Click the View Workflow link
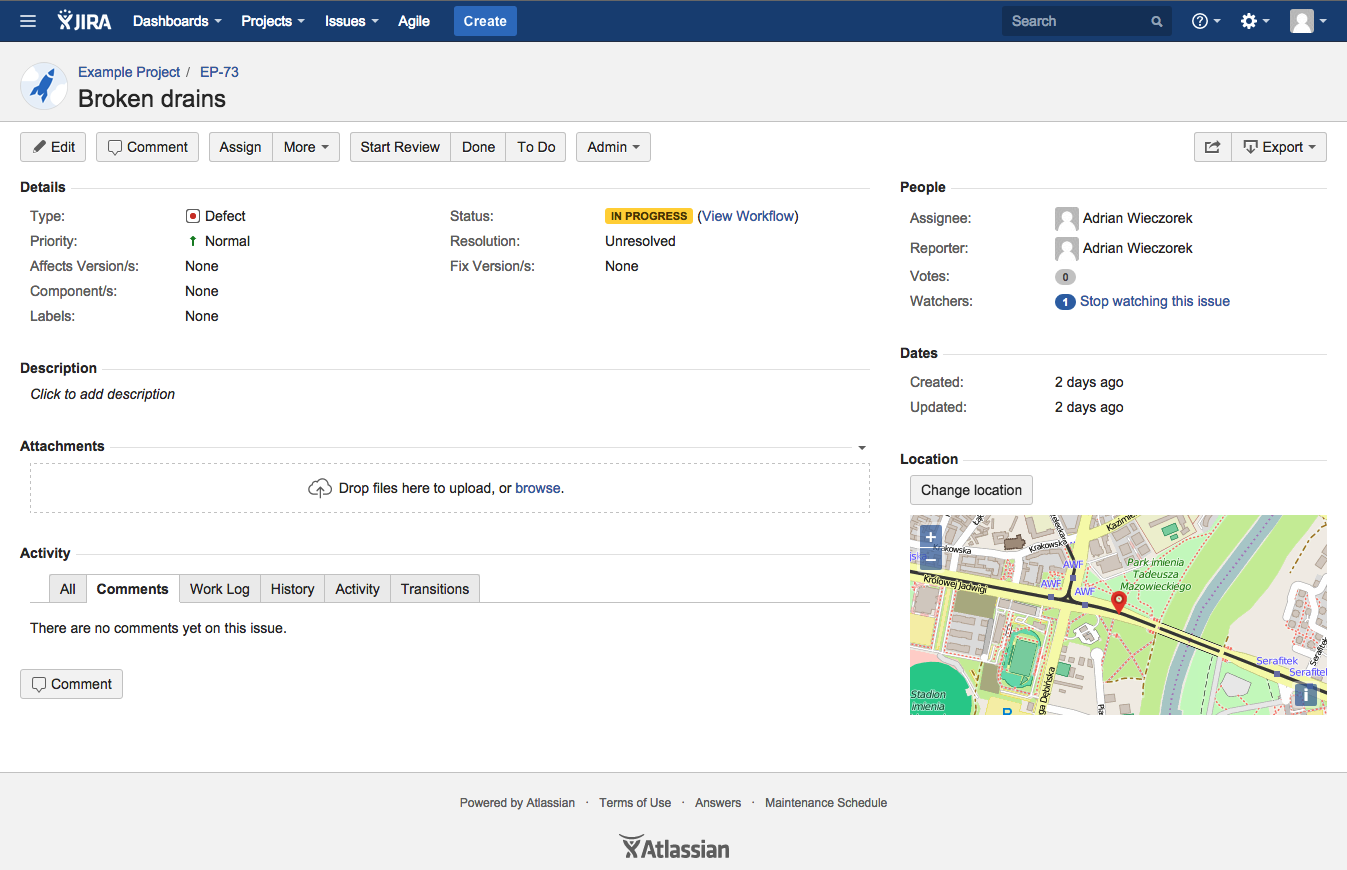The width and height of the screenshot is (1347, 870). coord(748,216)
